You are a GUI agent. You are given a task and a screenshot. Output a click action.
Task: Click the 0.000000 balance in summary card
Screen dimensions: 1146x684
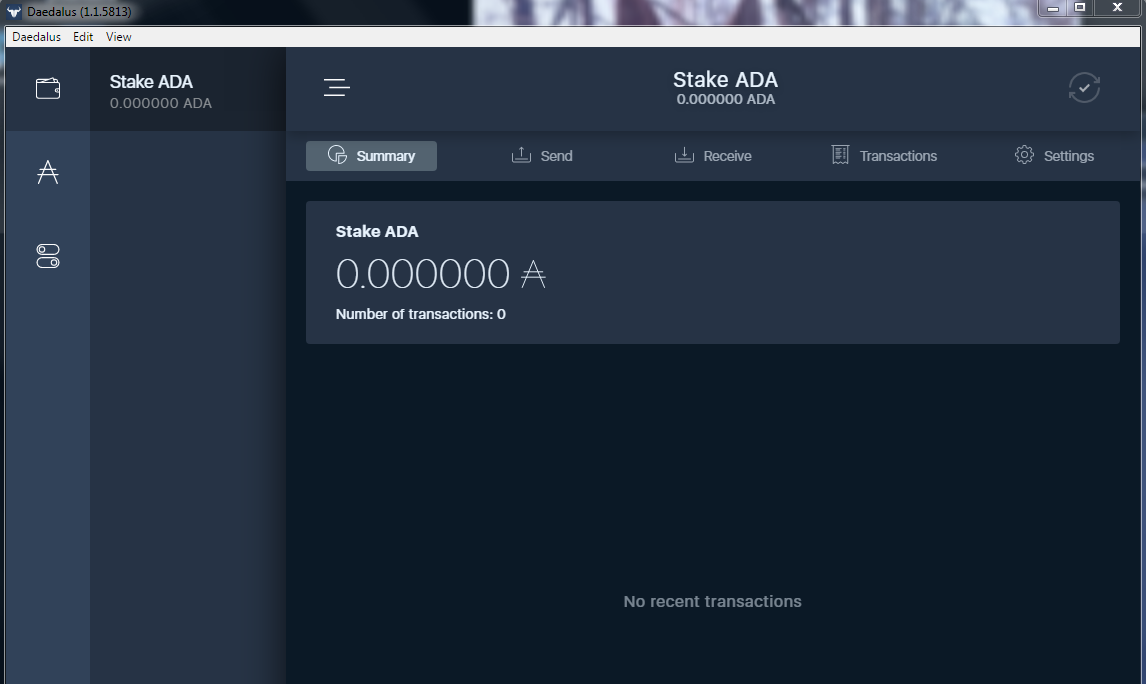click(x=441, y=274)
